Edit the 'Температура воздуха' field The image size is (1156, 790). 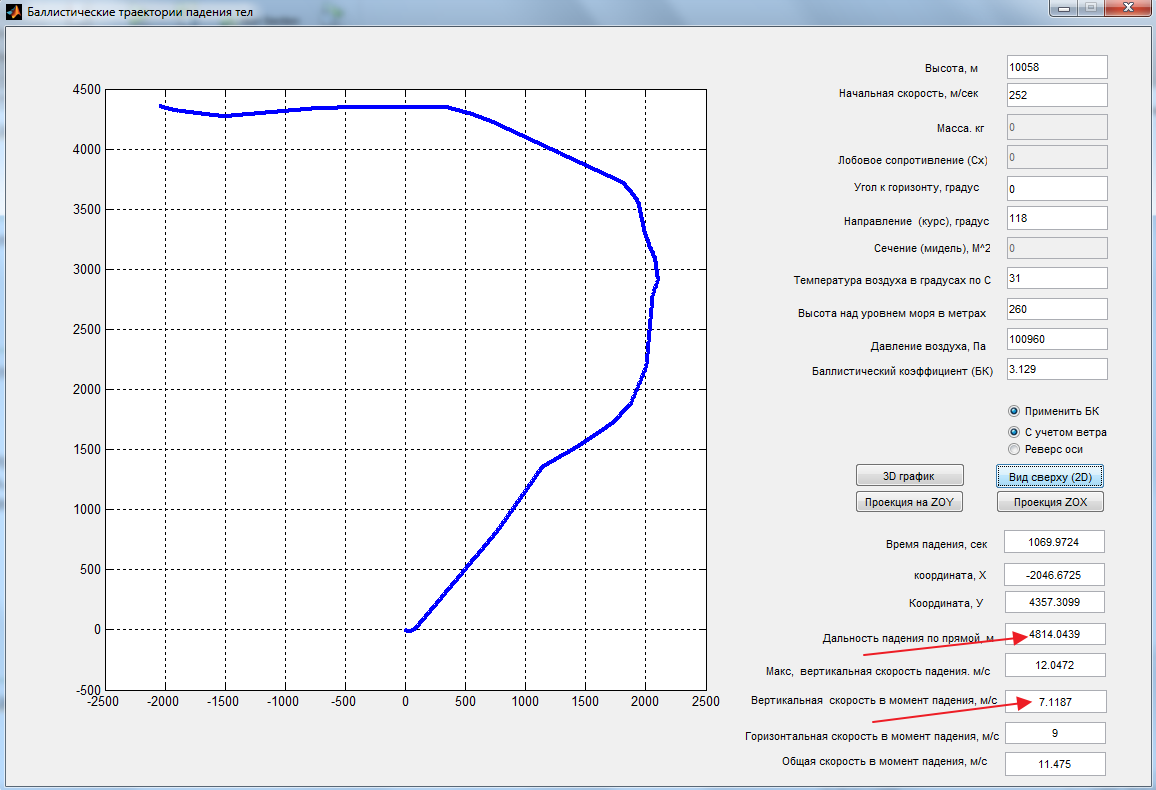1056,278
